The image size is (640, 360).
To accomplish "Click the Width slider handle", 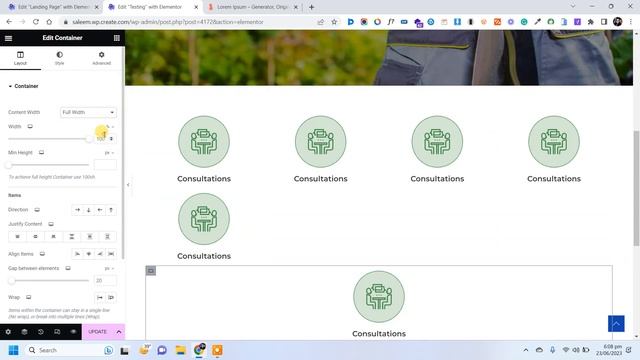I will coord(89,139).
